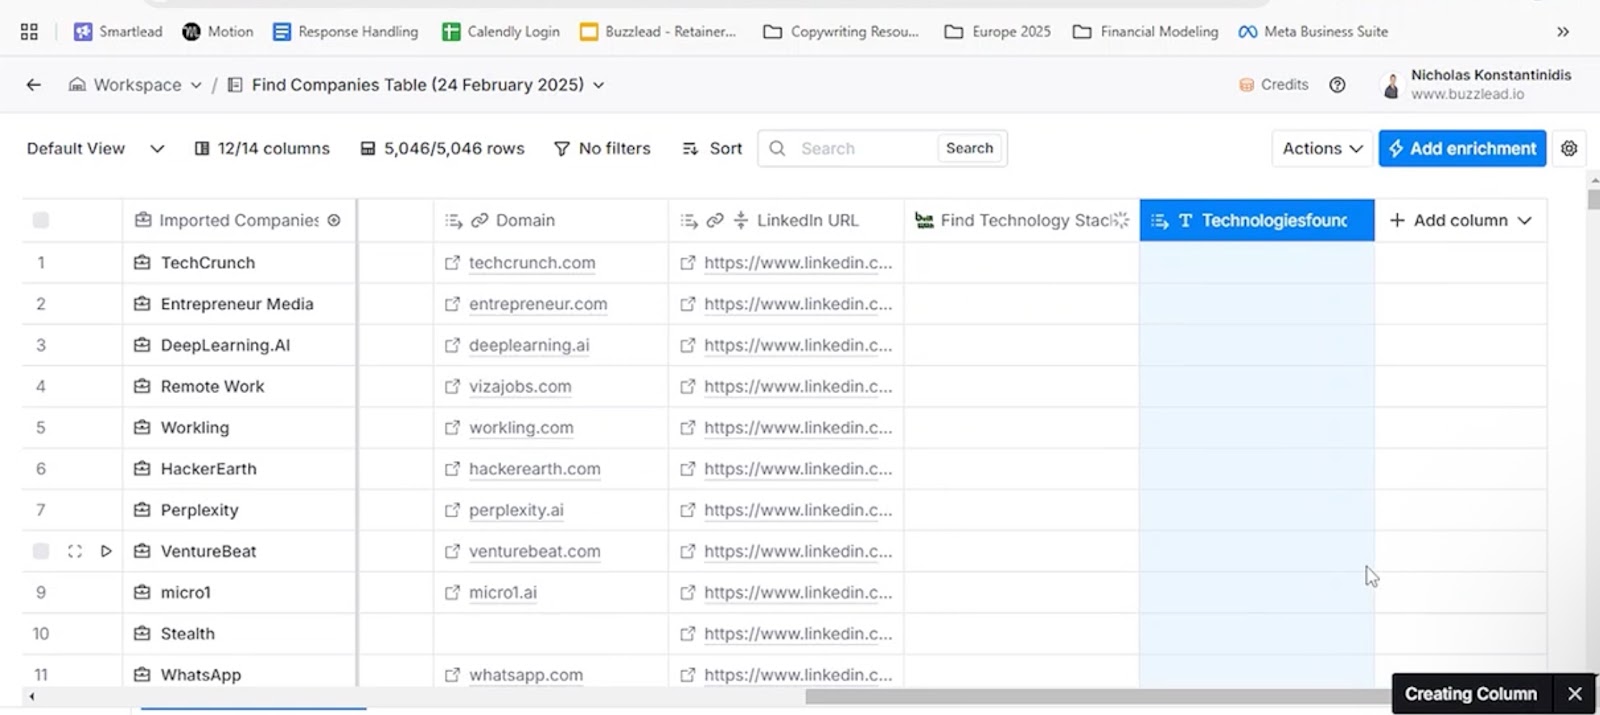1600x715 pixels.
Task: Open the perplexity.ai domain link
Action: 516,510
